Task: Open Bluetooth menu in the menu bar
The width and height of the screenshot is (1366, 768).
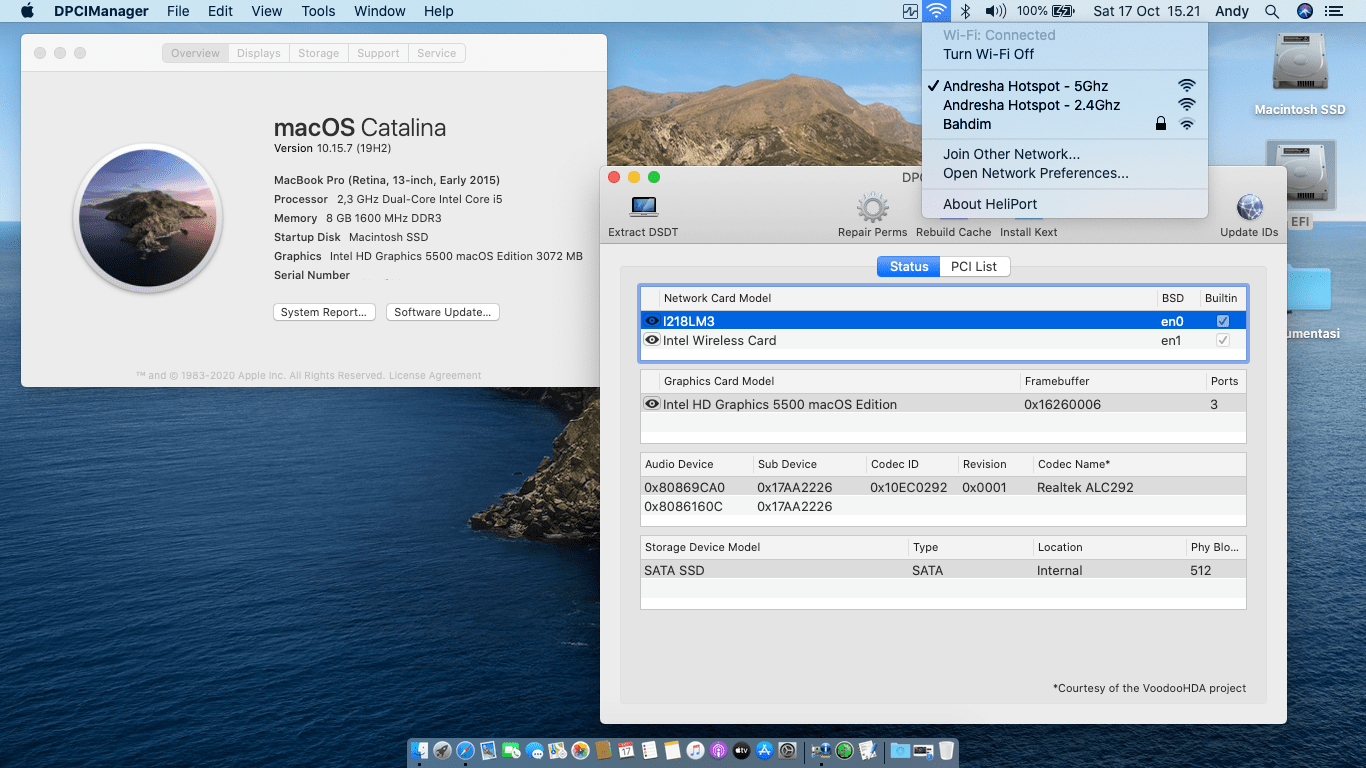Action: (965, 11)
